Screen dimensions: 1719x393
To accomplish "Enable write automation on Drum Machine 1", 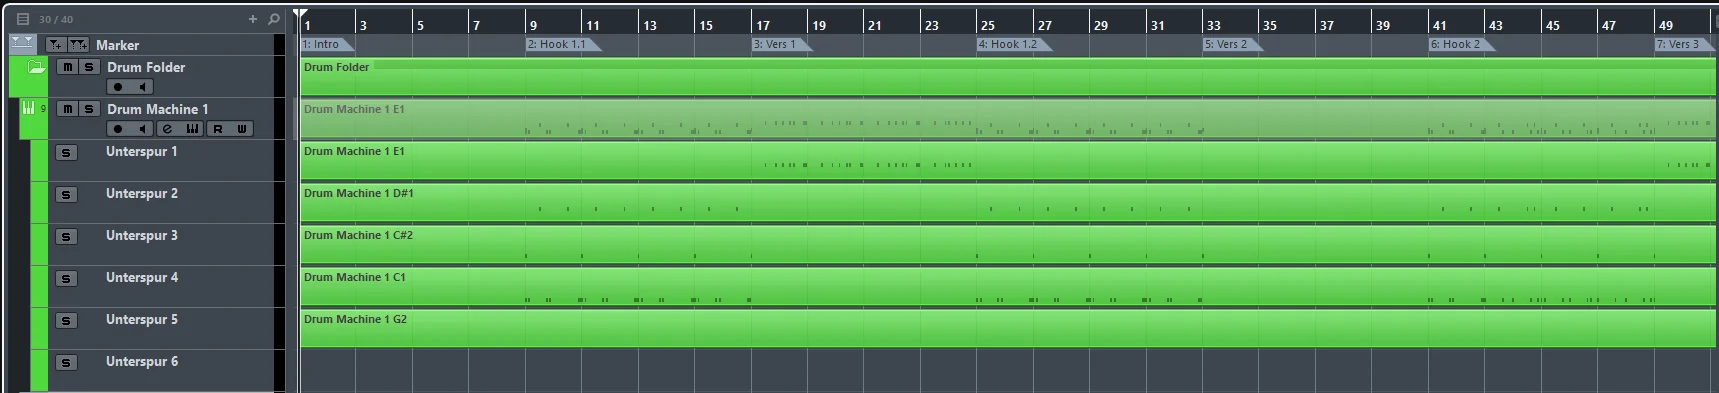I will [x=242, y=129].
